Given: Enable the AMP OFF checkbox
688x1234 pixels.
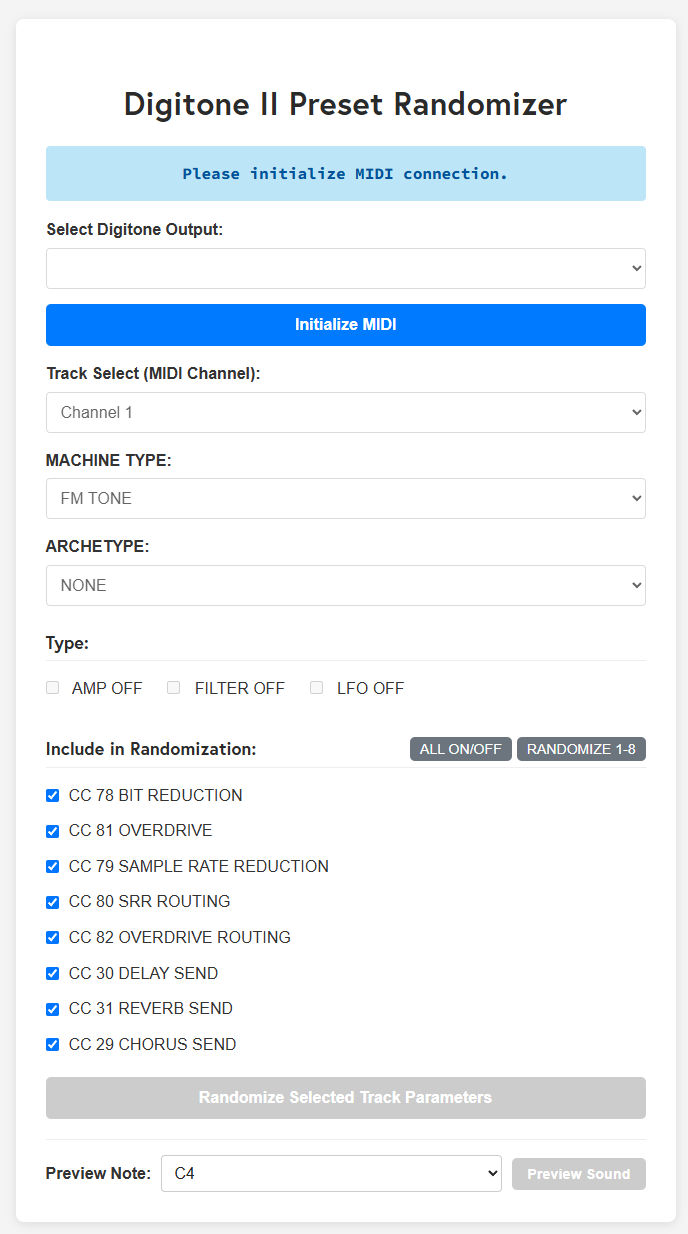Looking at the screenshot, I should (53, 688).
